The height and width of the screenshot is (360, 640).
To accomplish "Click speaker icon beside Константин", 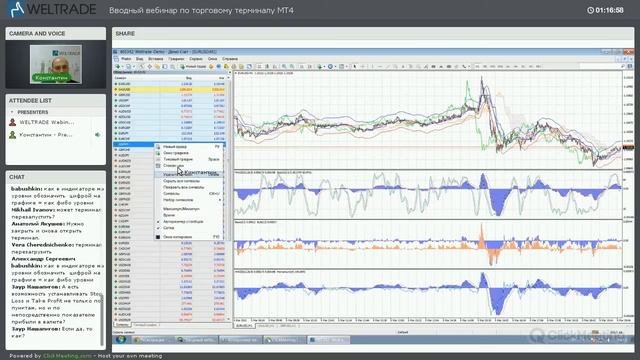I will pos(98,135).
